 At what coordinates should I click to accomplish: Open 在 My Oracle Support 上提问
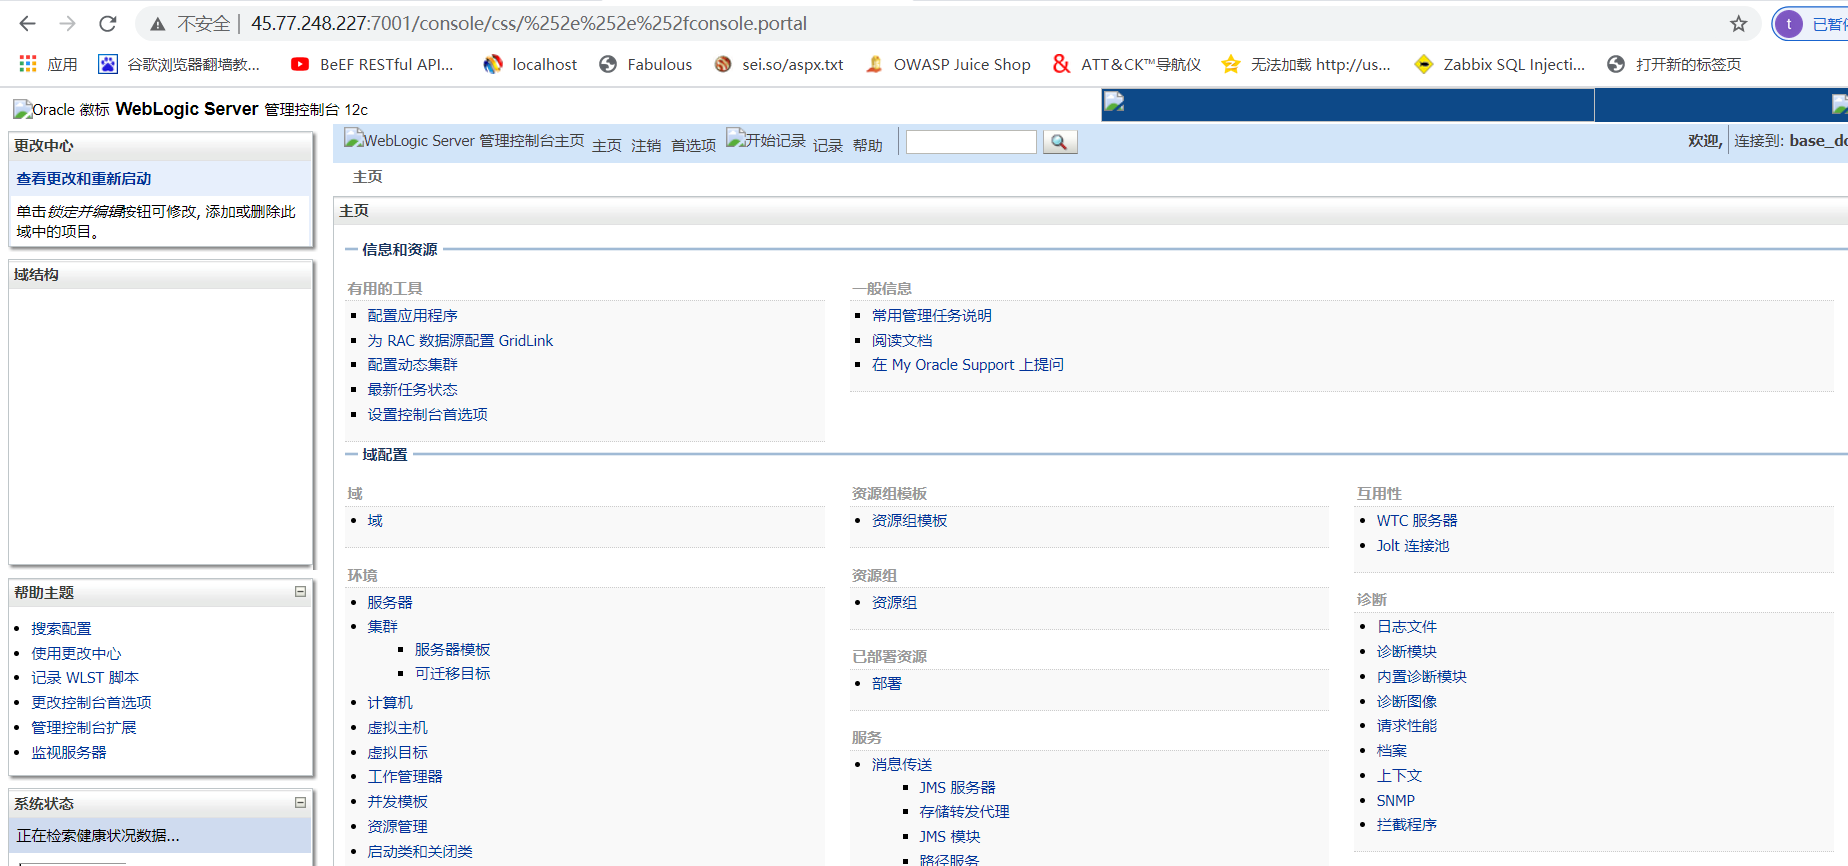click(968, 365)
